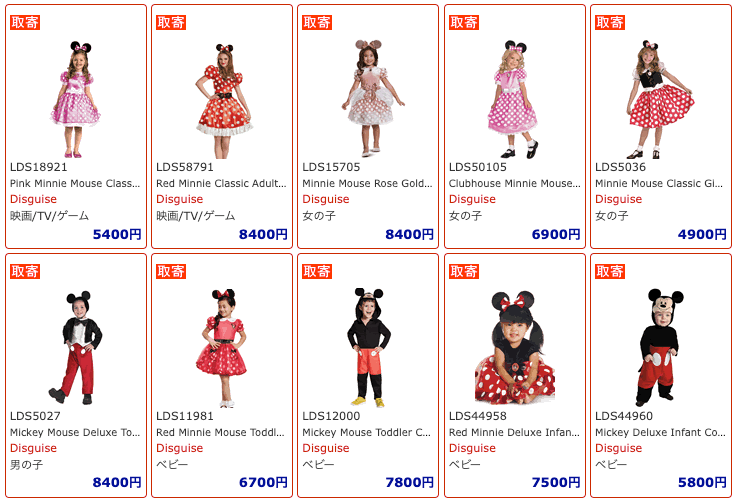Open the Red Minnie Classic Adult costume image
This screenshot has height=502, width=736.
[x=222, y=100]
